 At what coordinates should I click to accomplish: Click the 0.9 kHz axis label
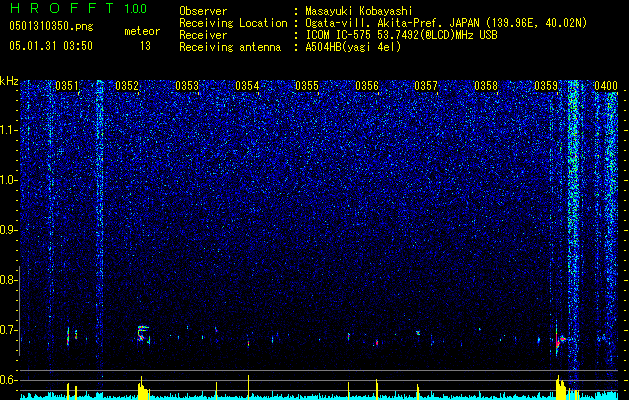(x=7, y=230)
